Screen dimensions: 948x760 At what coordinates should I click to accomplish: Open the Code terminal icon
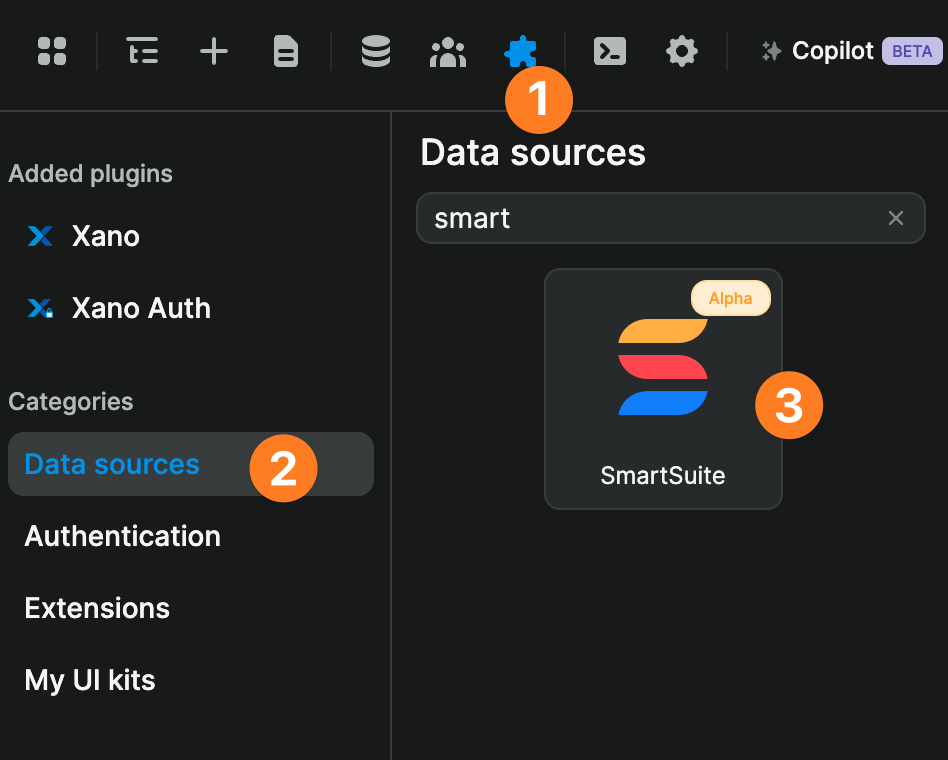609,51
